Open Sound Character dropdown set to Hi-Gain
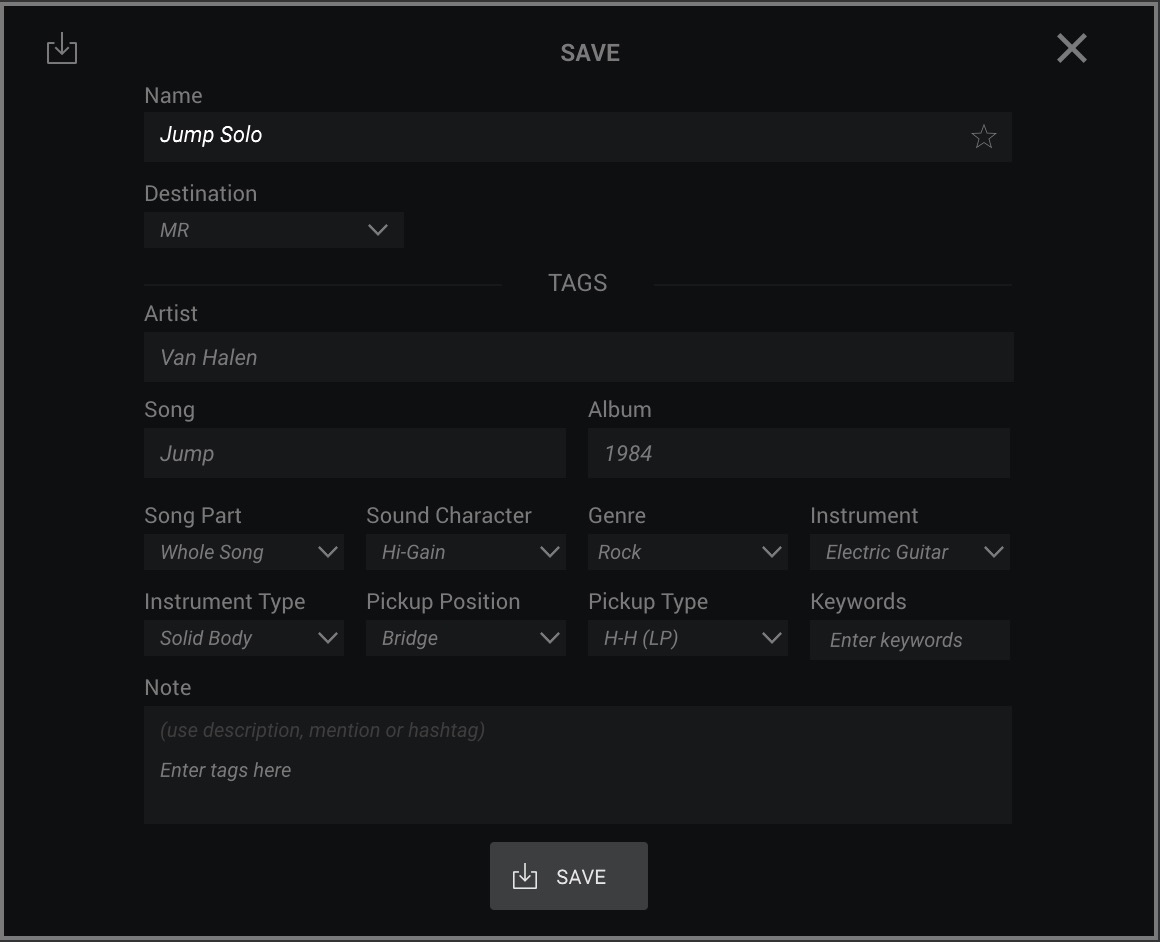 (466, 552)
